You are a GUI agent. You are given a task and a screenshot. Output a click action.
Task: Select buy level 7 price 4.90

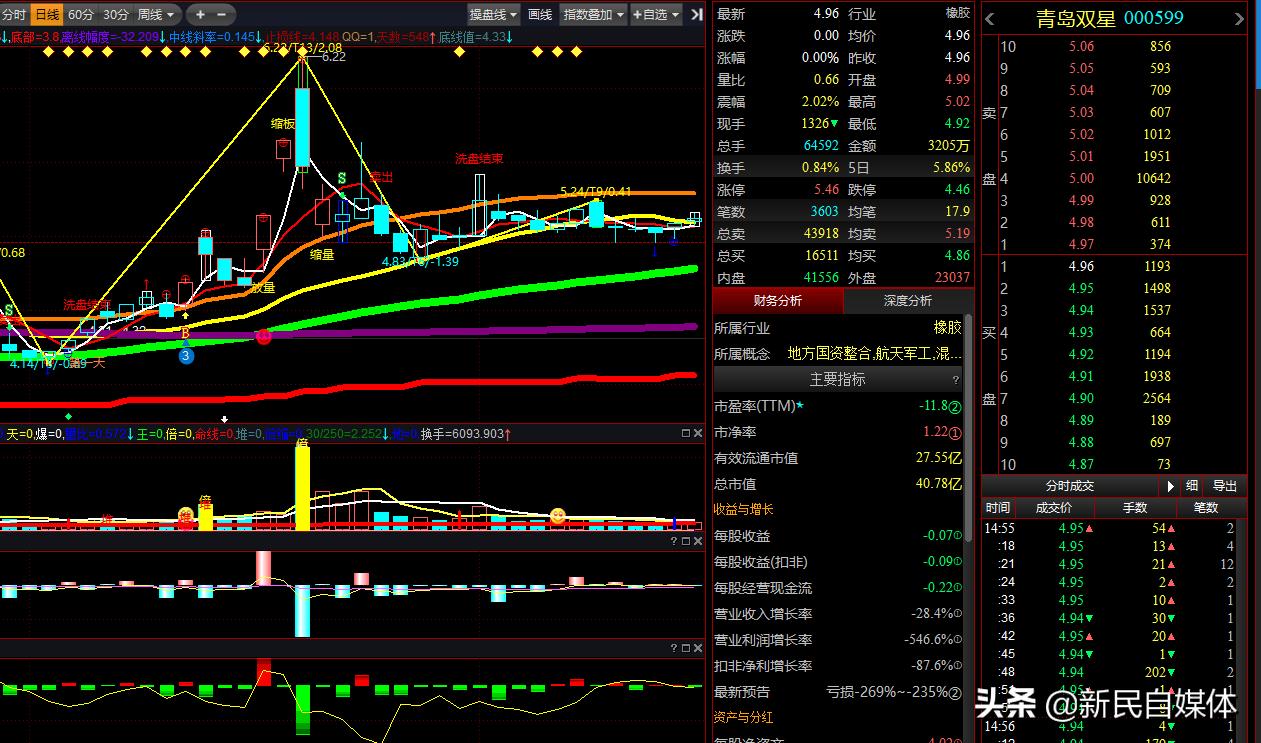coord(1081,398)
